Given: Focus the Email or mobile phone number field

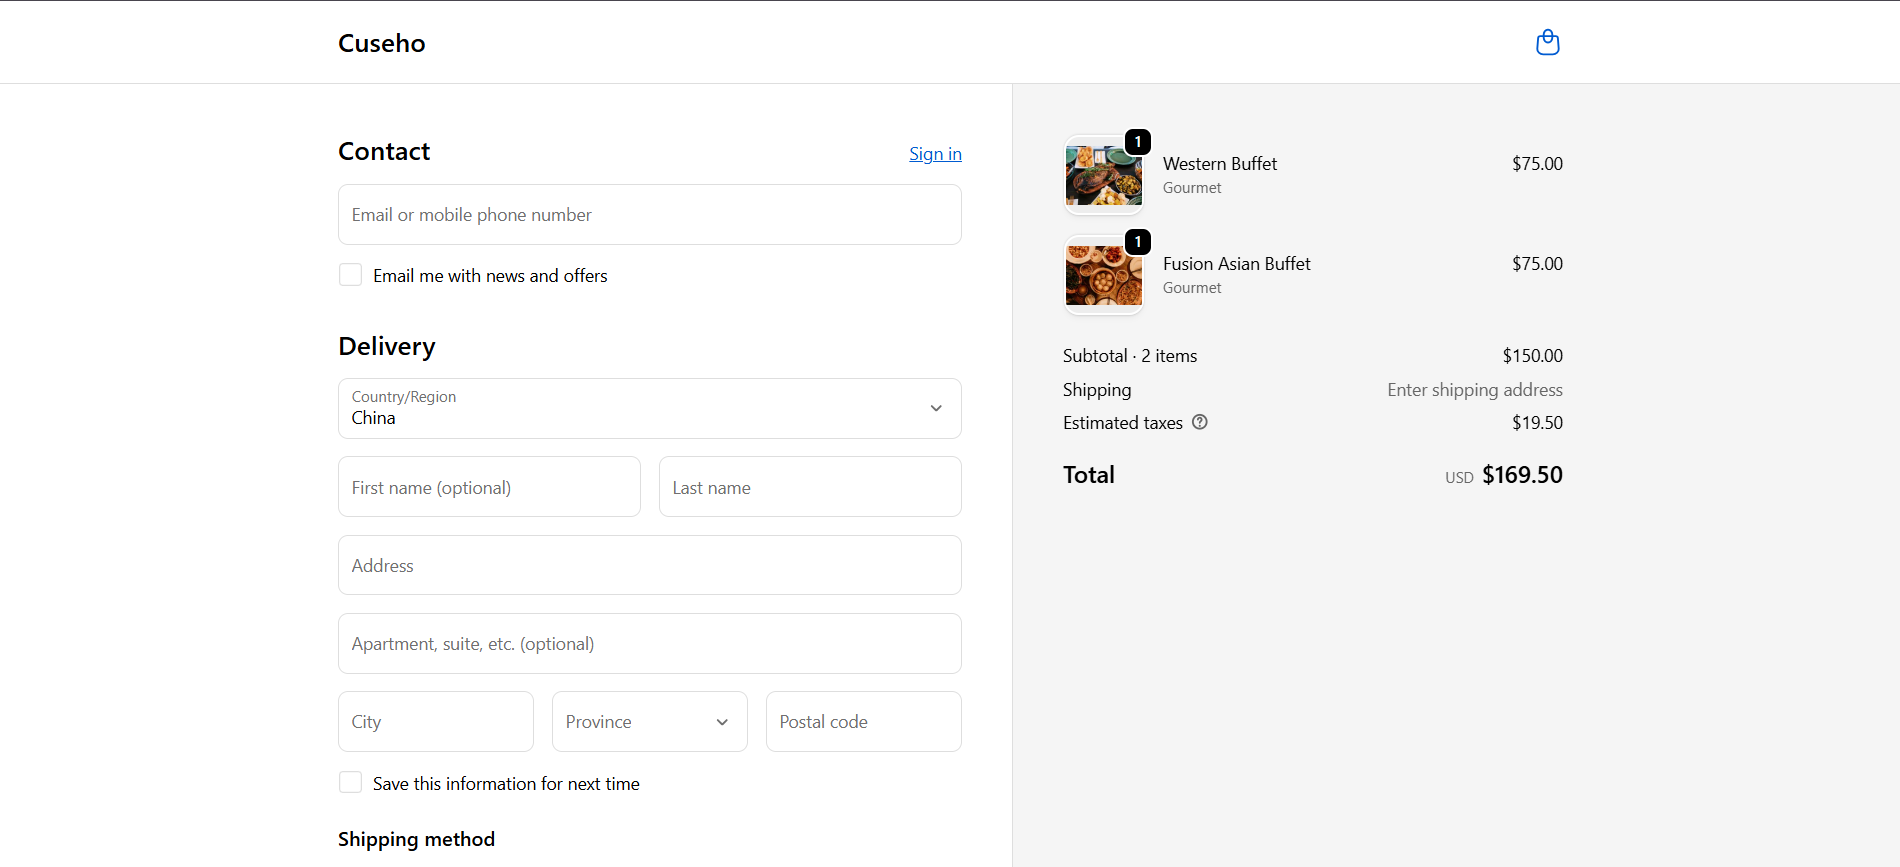Looking at the screenshot, I should pyautogui.click(x=650, y=214).
